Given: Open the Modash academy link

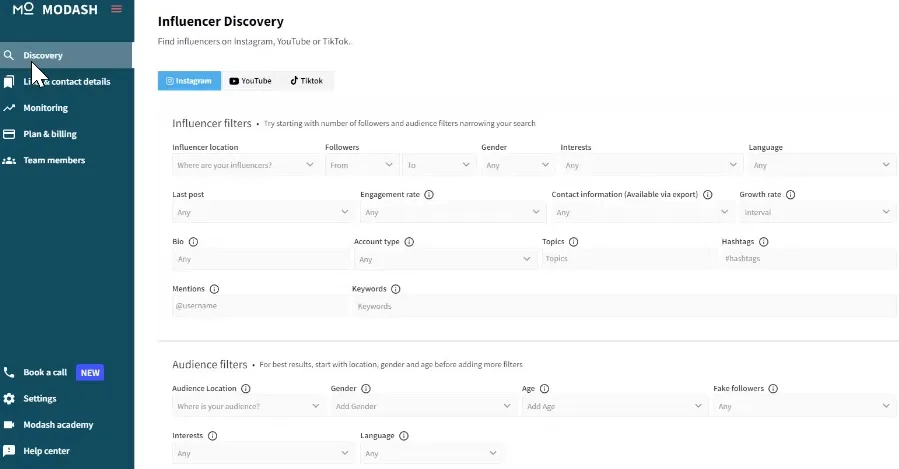Looking at the screenshot, I should (x=66, y=425).
